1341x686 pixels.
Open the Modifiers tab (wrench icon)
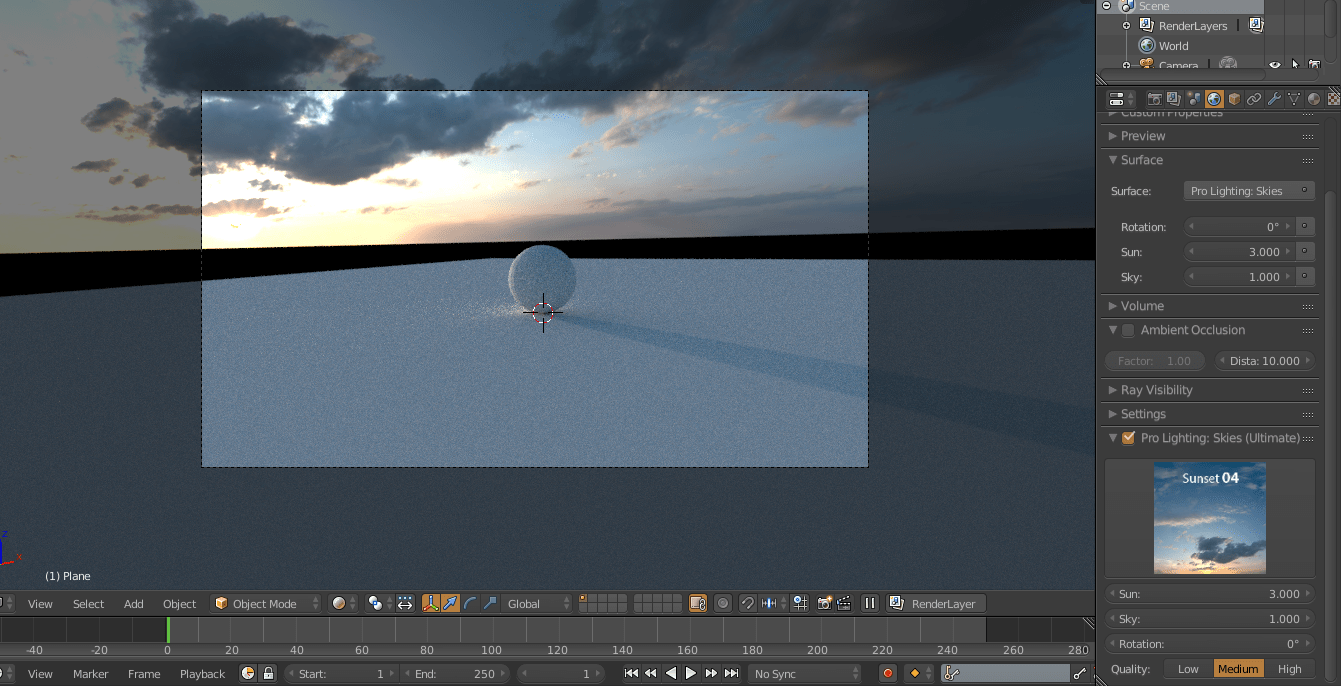click(x=1274, y=98)
